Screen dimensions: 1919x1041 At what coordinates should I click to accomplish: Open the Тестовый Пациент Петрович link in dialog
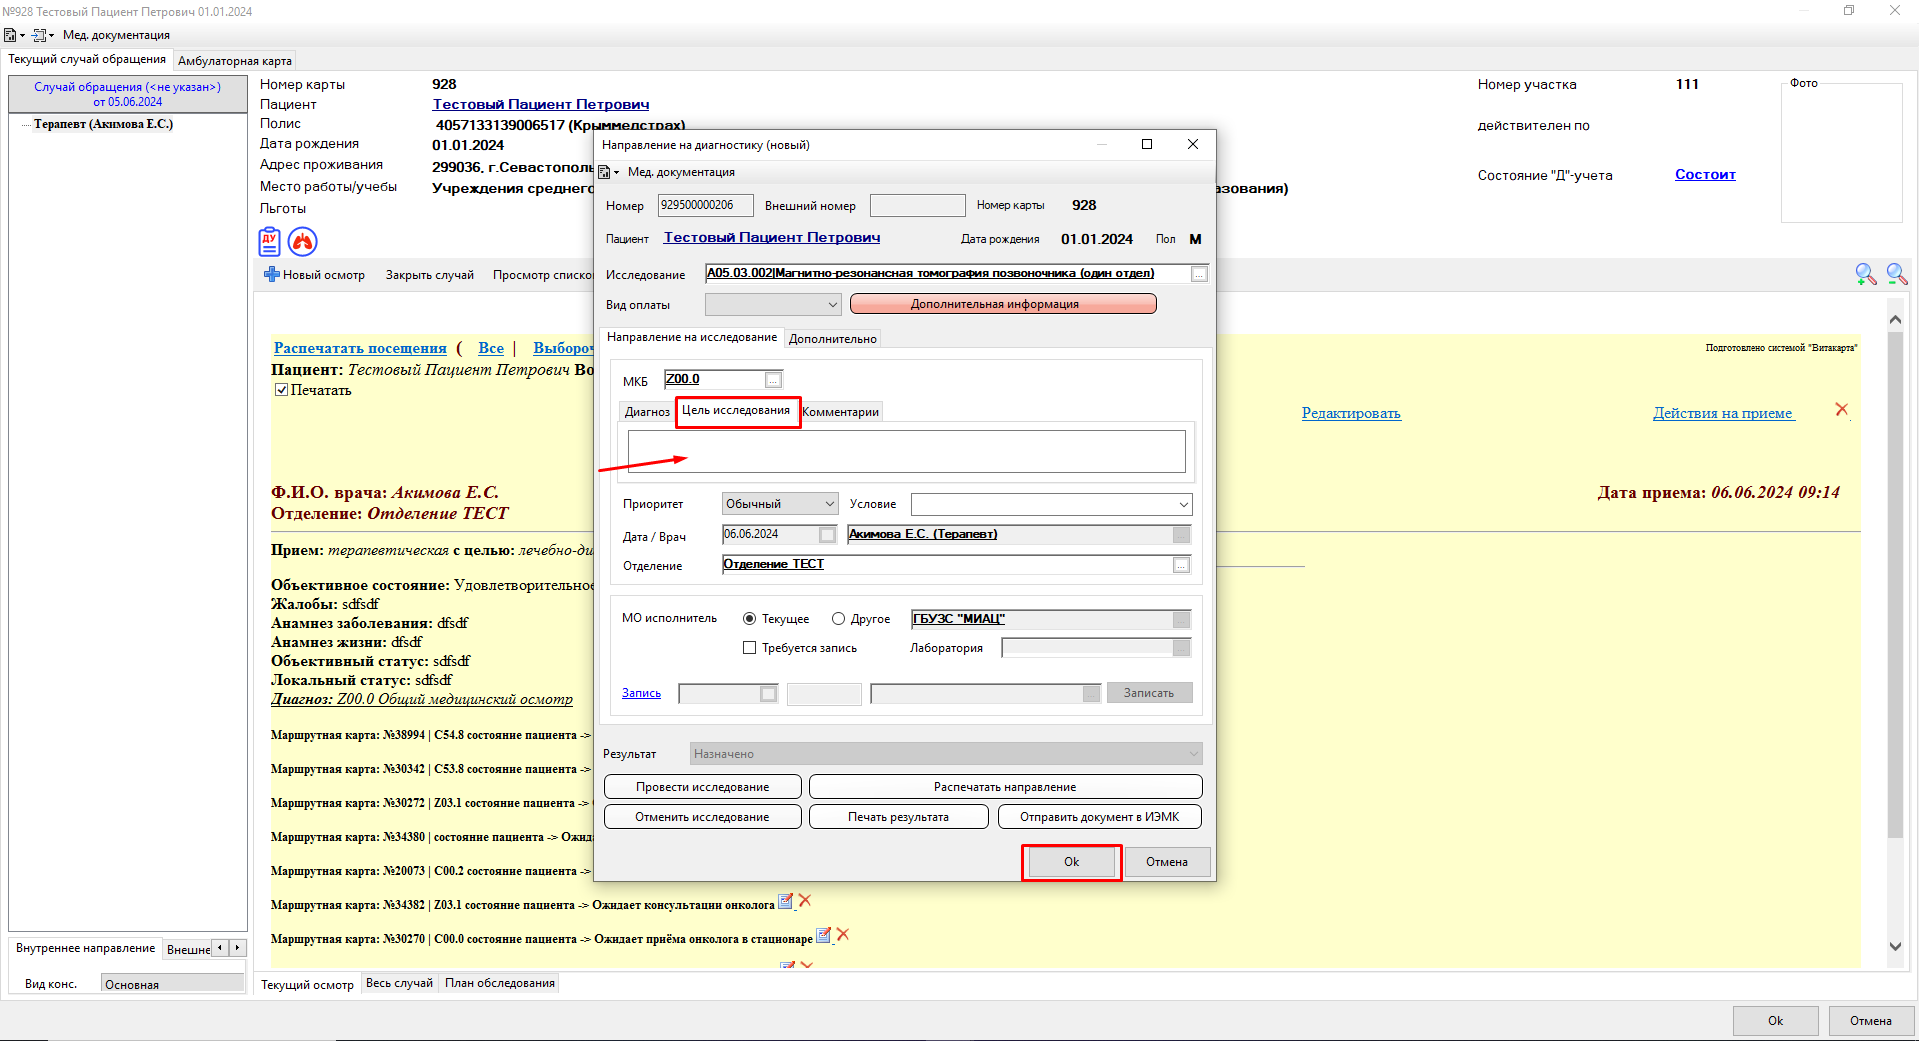(x=772, y=238)
